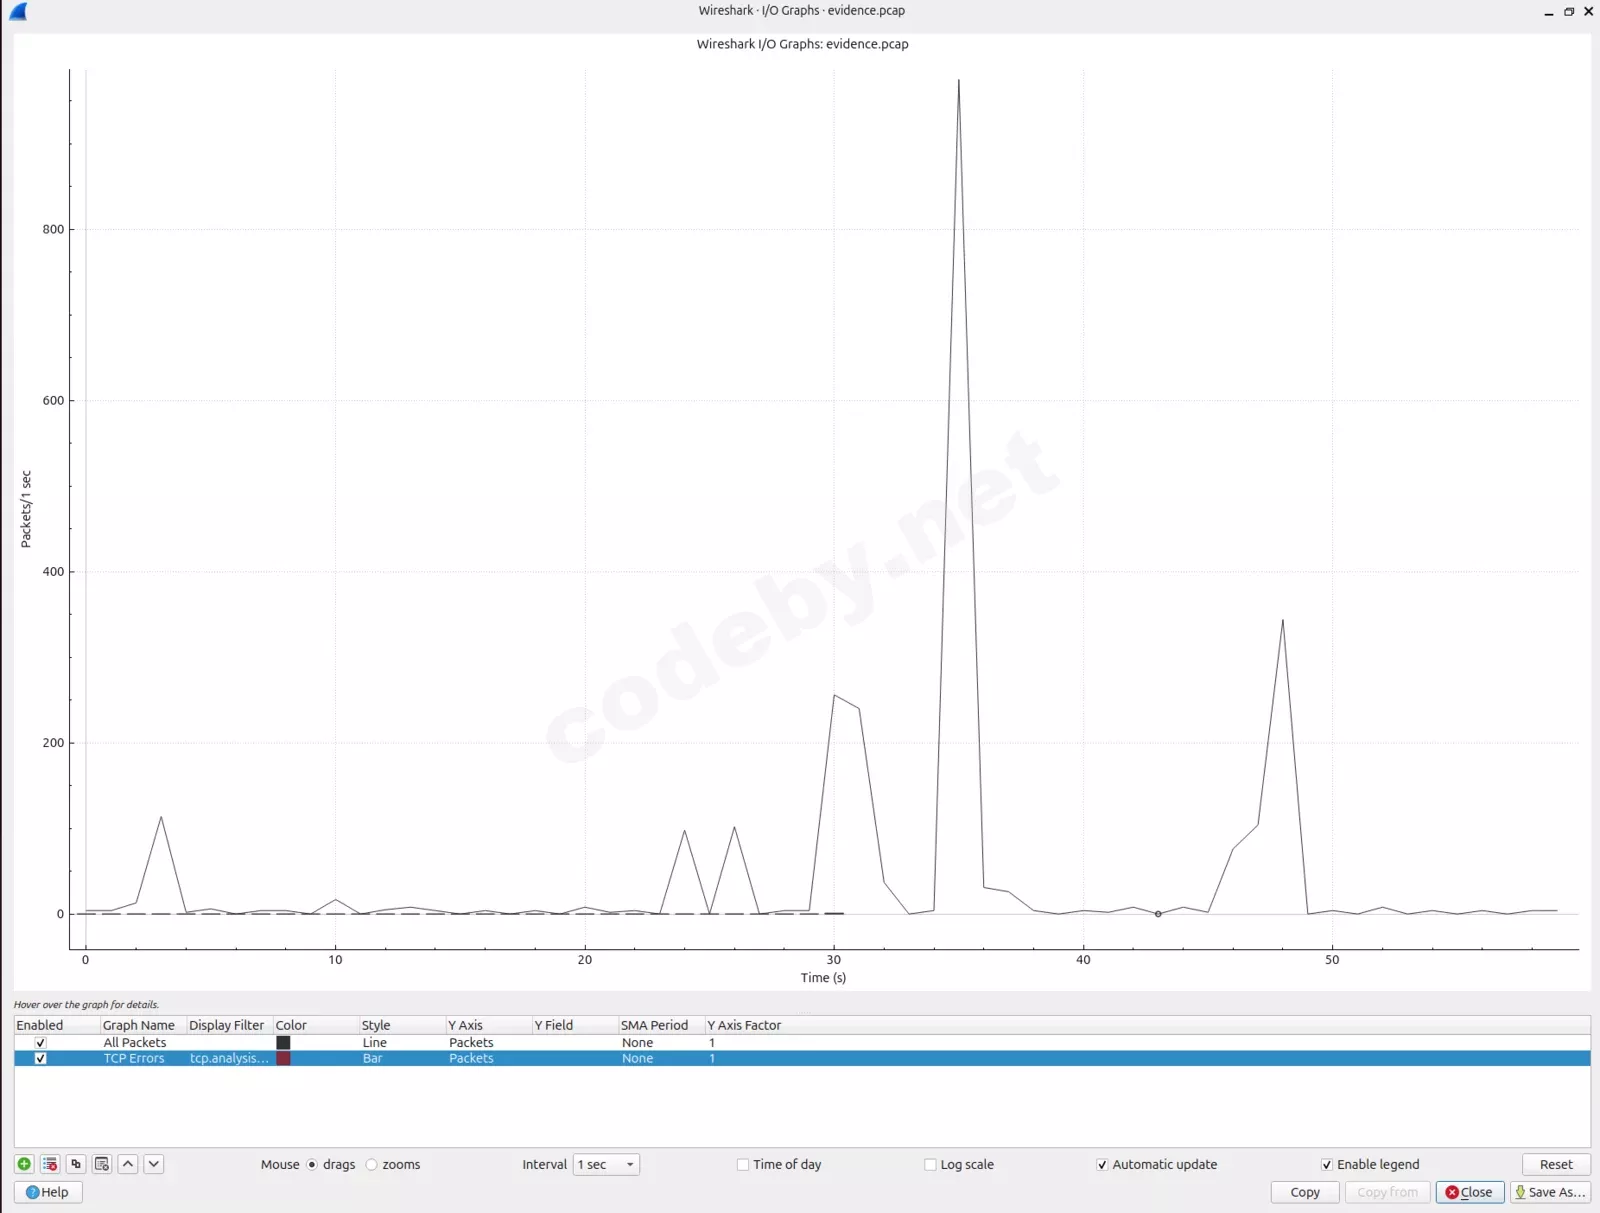
Task: Maximize the I/O Graphs window
Action: pyautogui.click(x=1569, y=12)
